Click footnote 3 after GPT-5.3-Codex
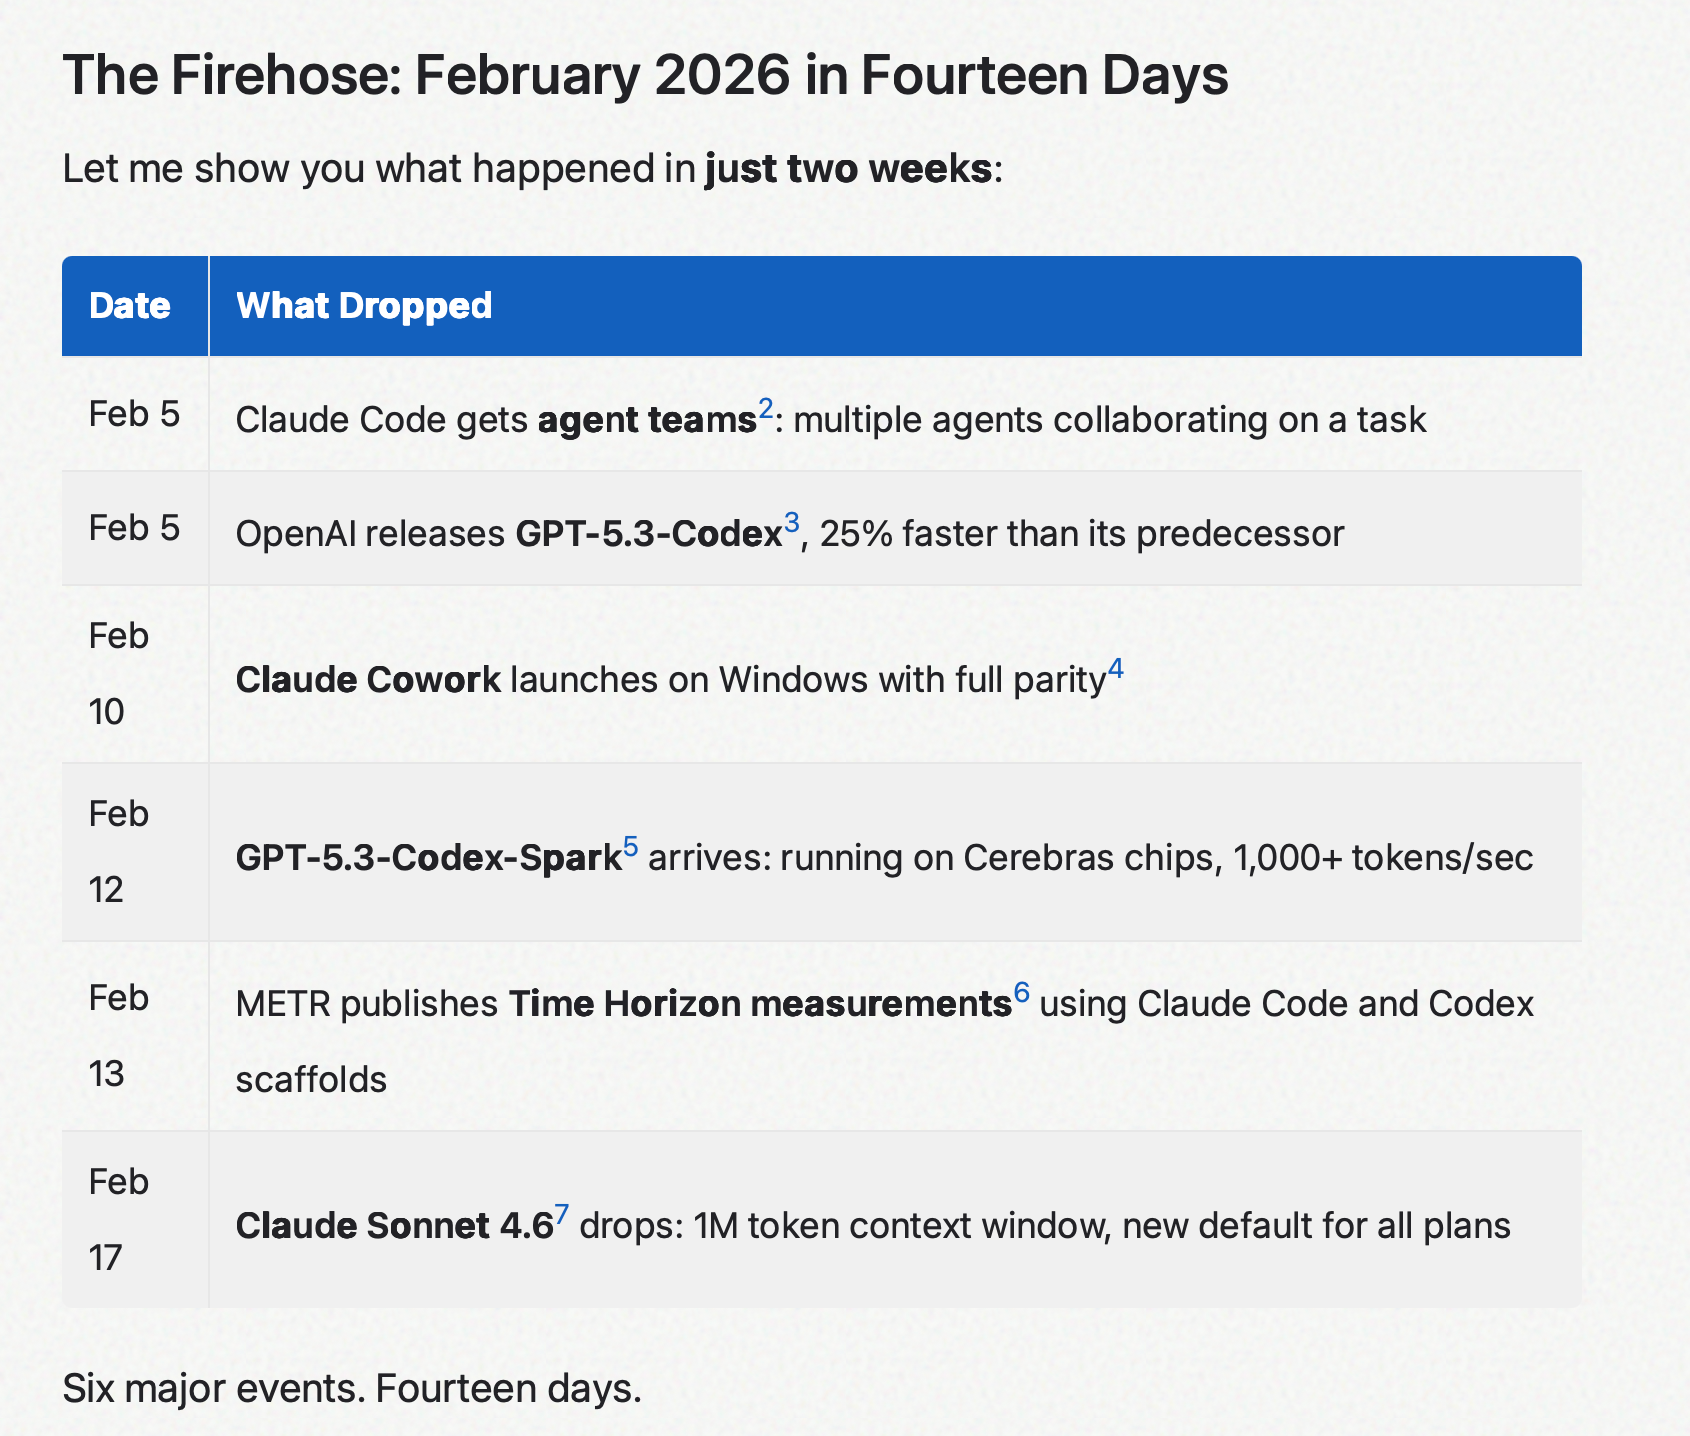The image size is (1690, 1436). click(x=792, y=523)
